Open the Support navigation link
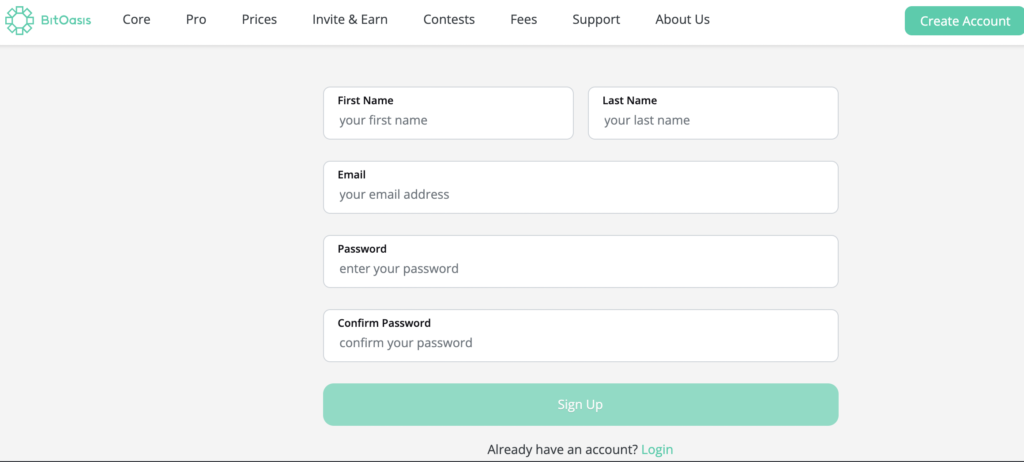The image size is (1024, 462). [x=596, y=20]
